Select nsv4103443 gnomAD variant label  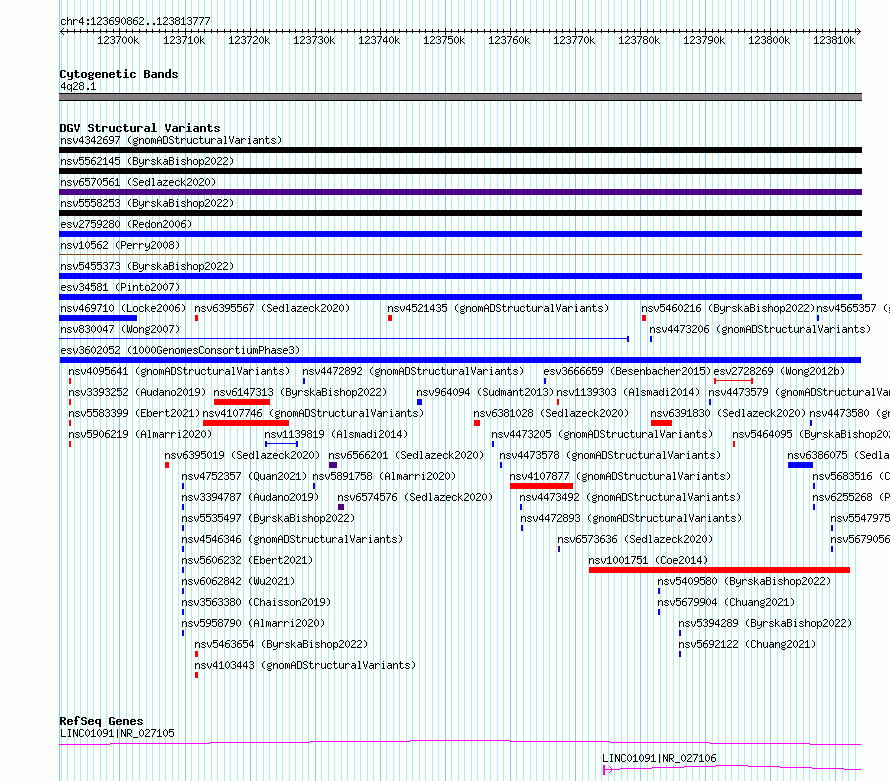tap(305, 665)
